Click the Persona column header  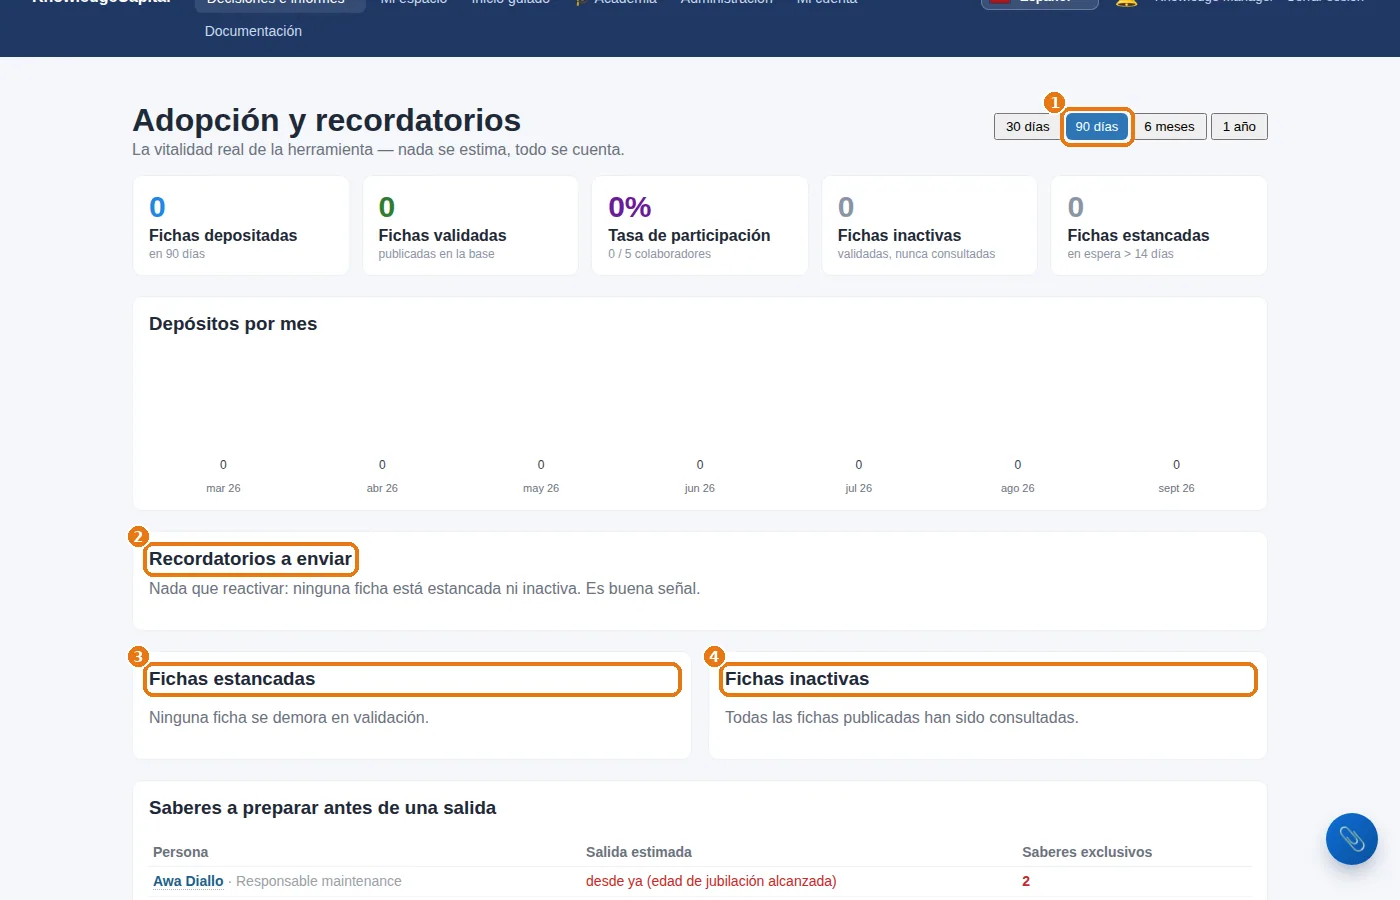pyautogui.click(x=181, y=852)
